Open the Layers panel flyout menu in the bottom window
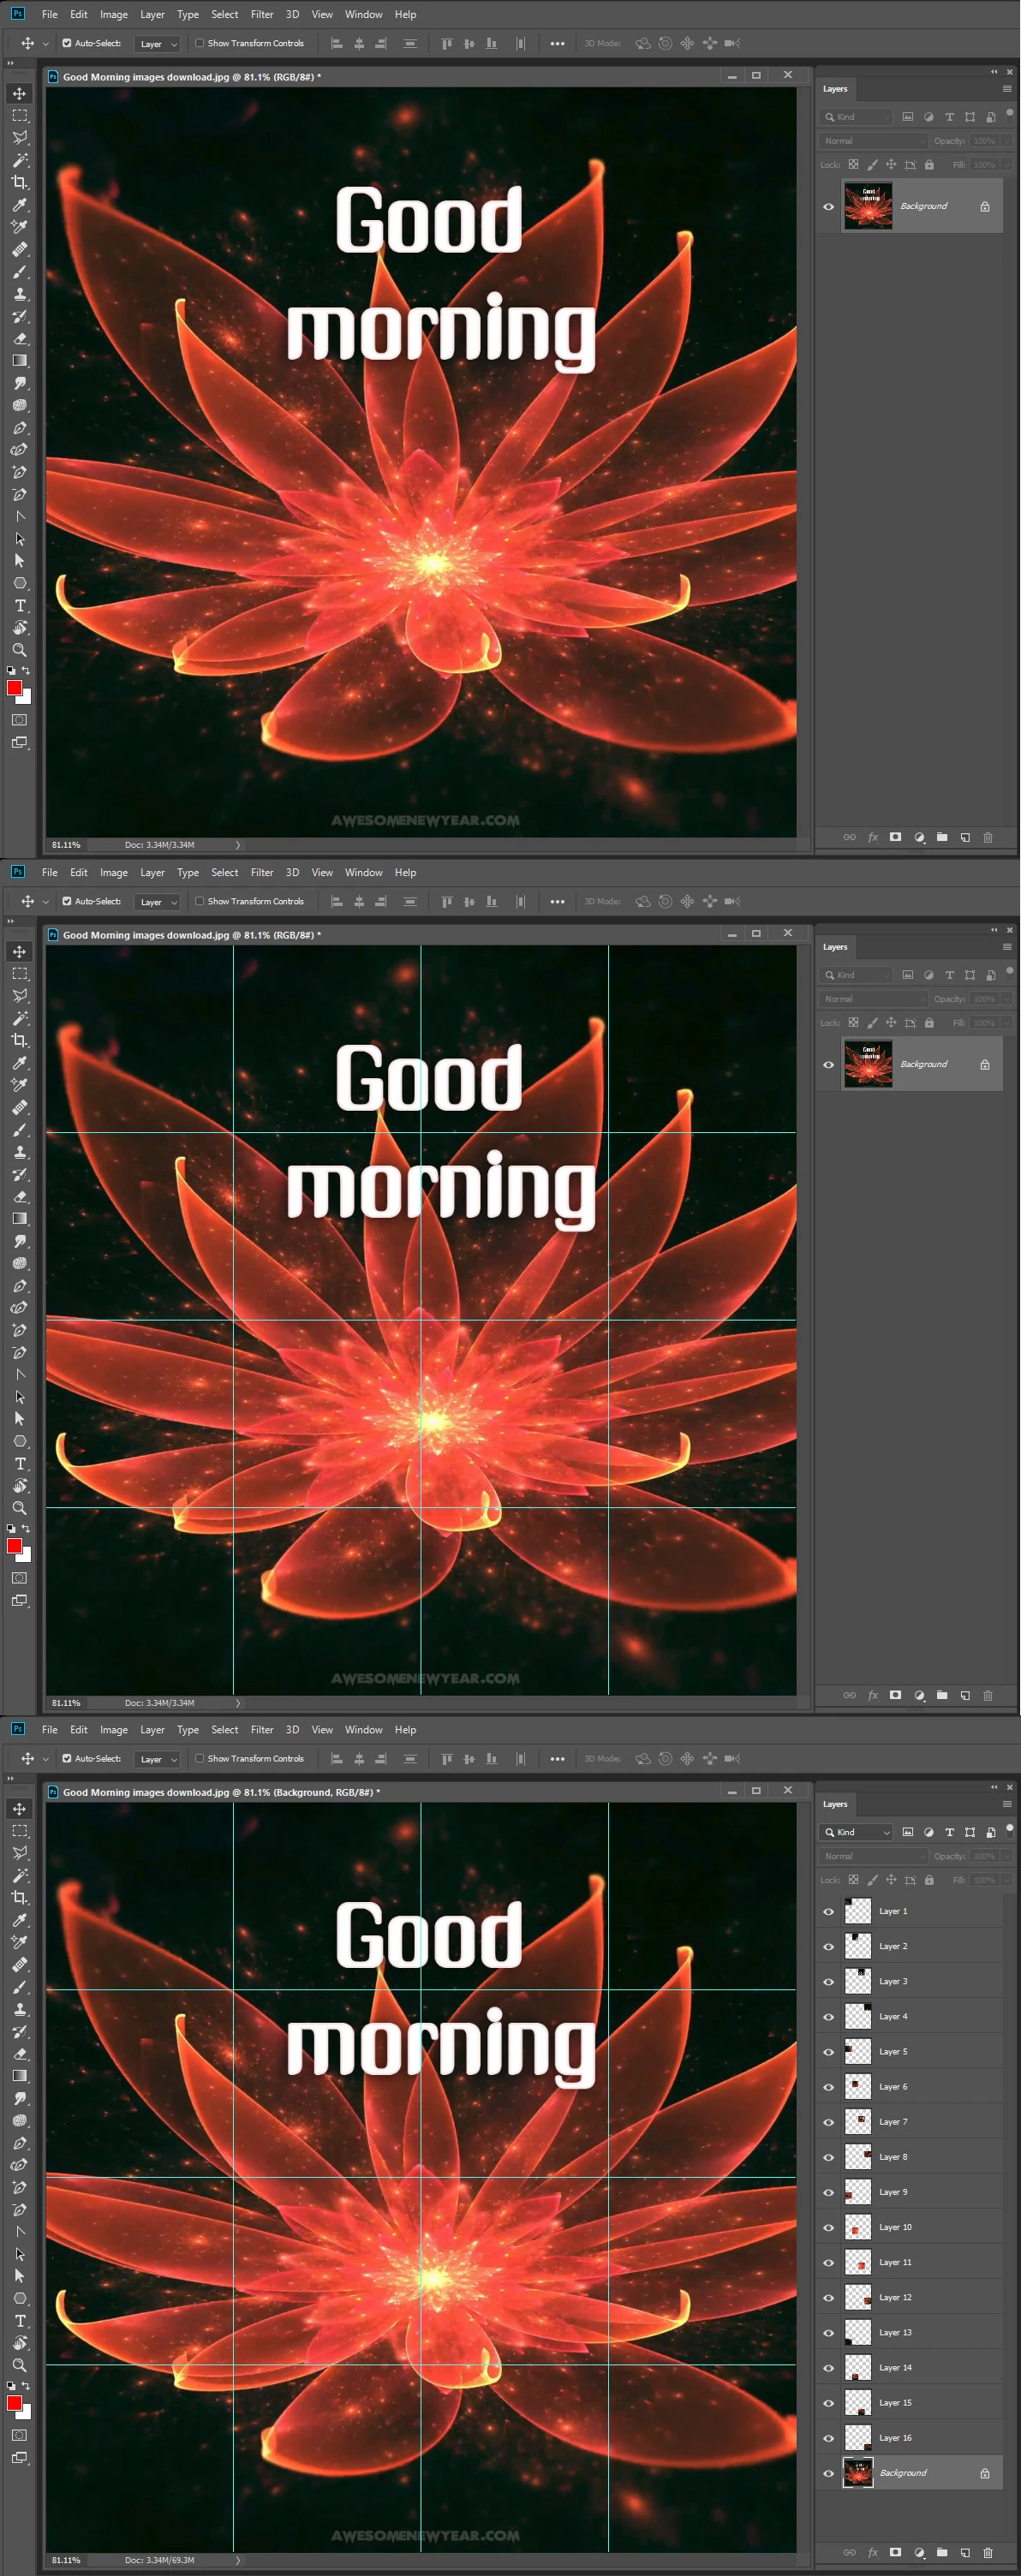The image size is (1021, 2576). [x=1006, y=1804]
